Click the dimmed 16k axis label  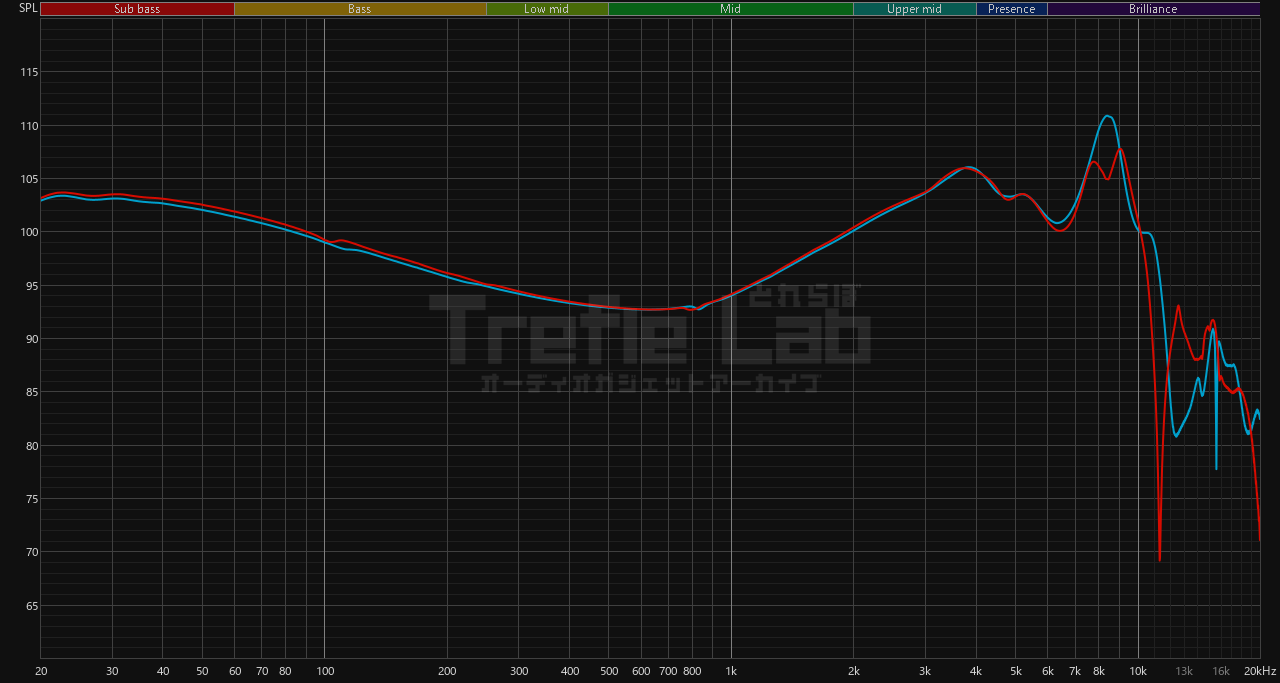1219,671
